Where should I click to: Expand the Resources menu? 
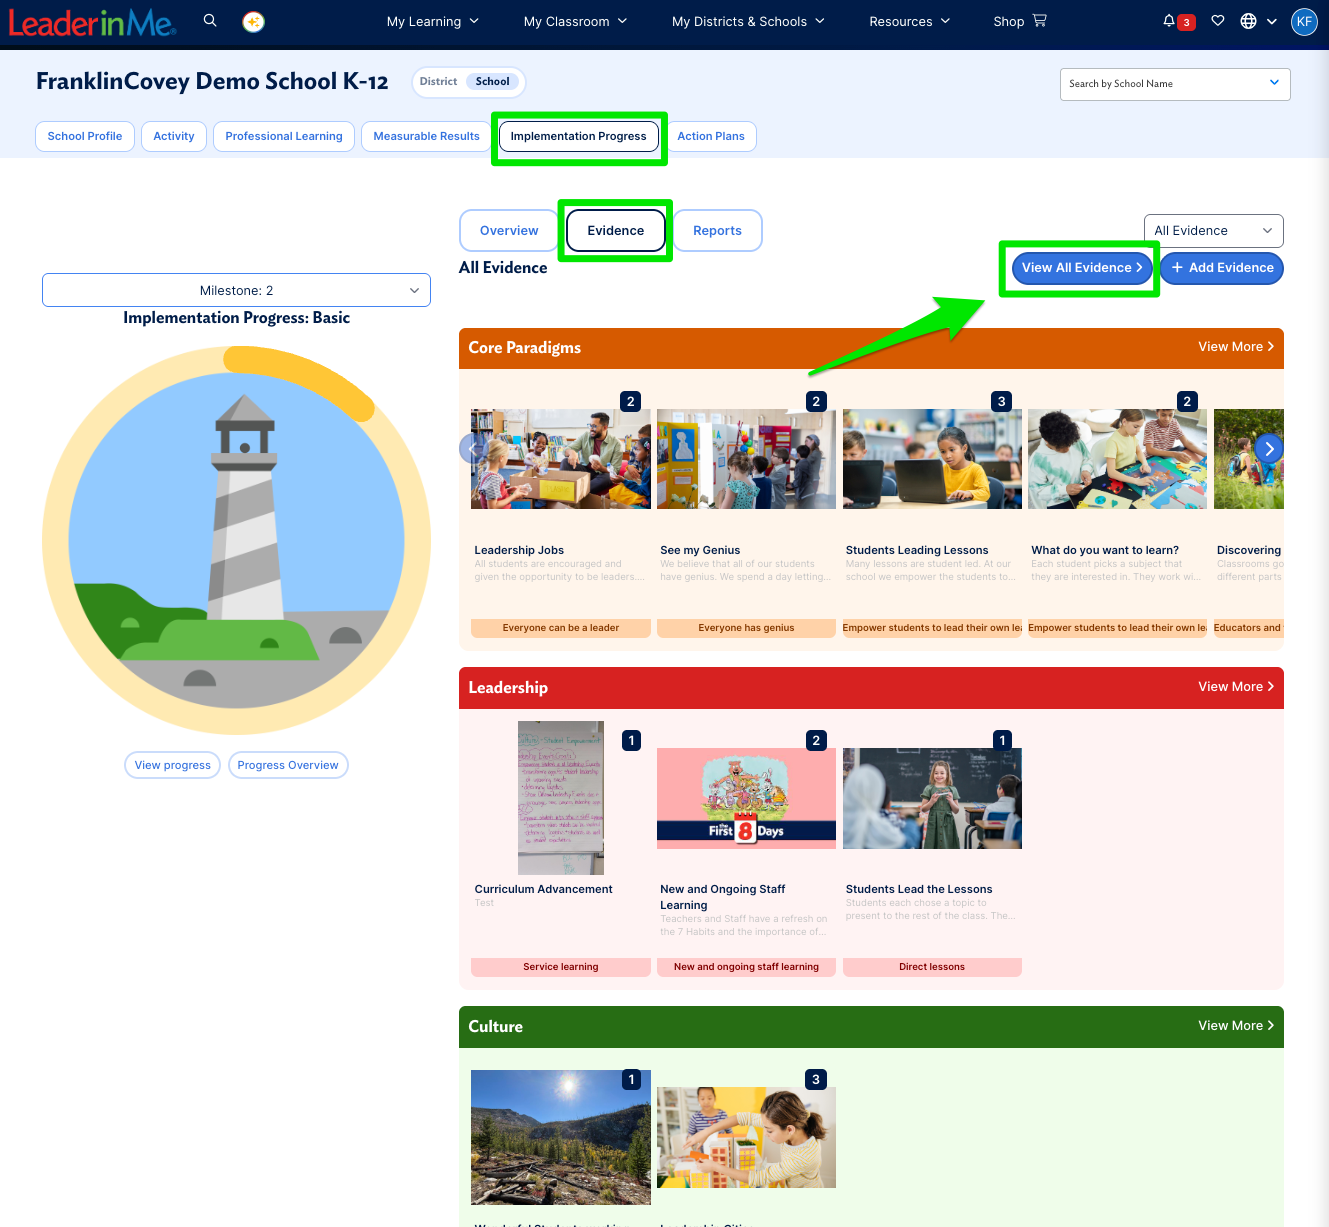(x=909, y=21)
